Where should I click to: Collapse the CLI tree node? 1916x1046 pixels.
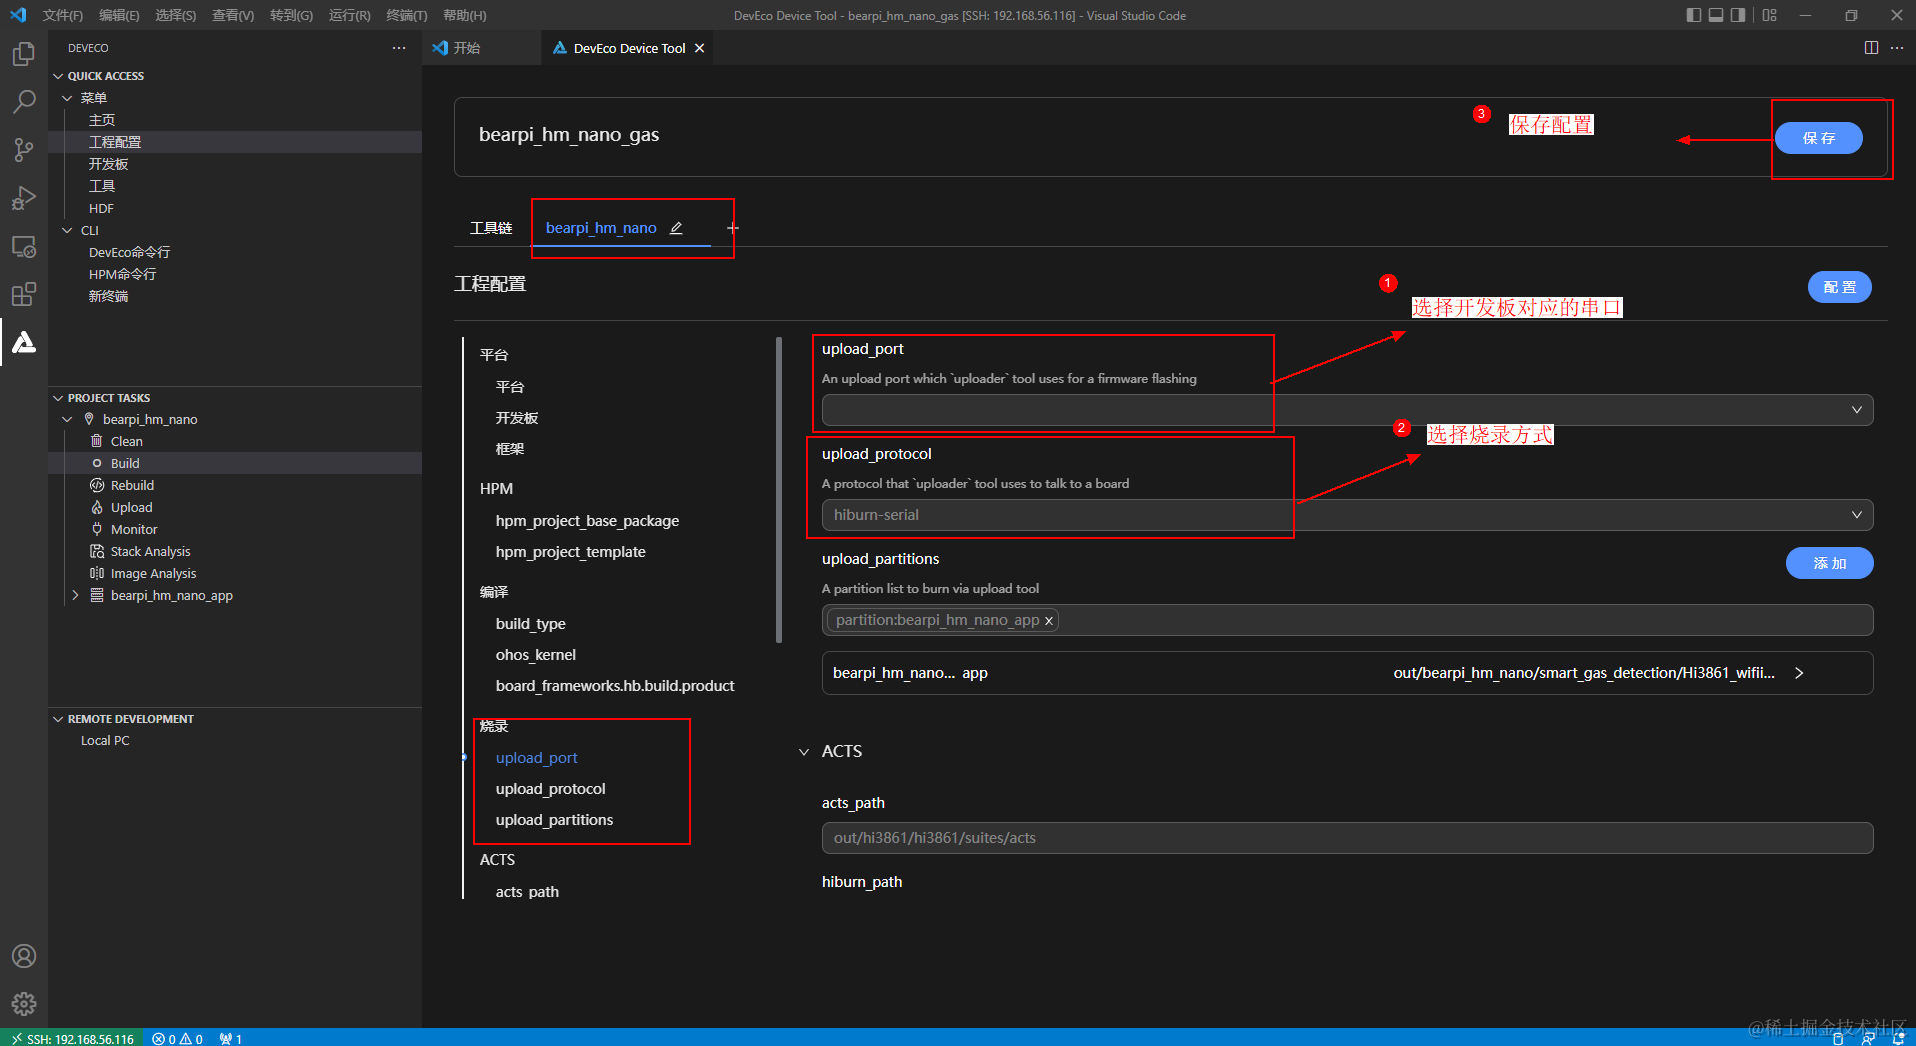click(67, 230)
